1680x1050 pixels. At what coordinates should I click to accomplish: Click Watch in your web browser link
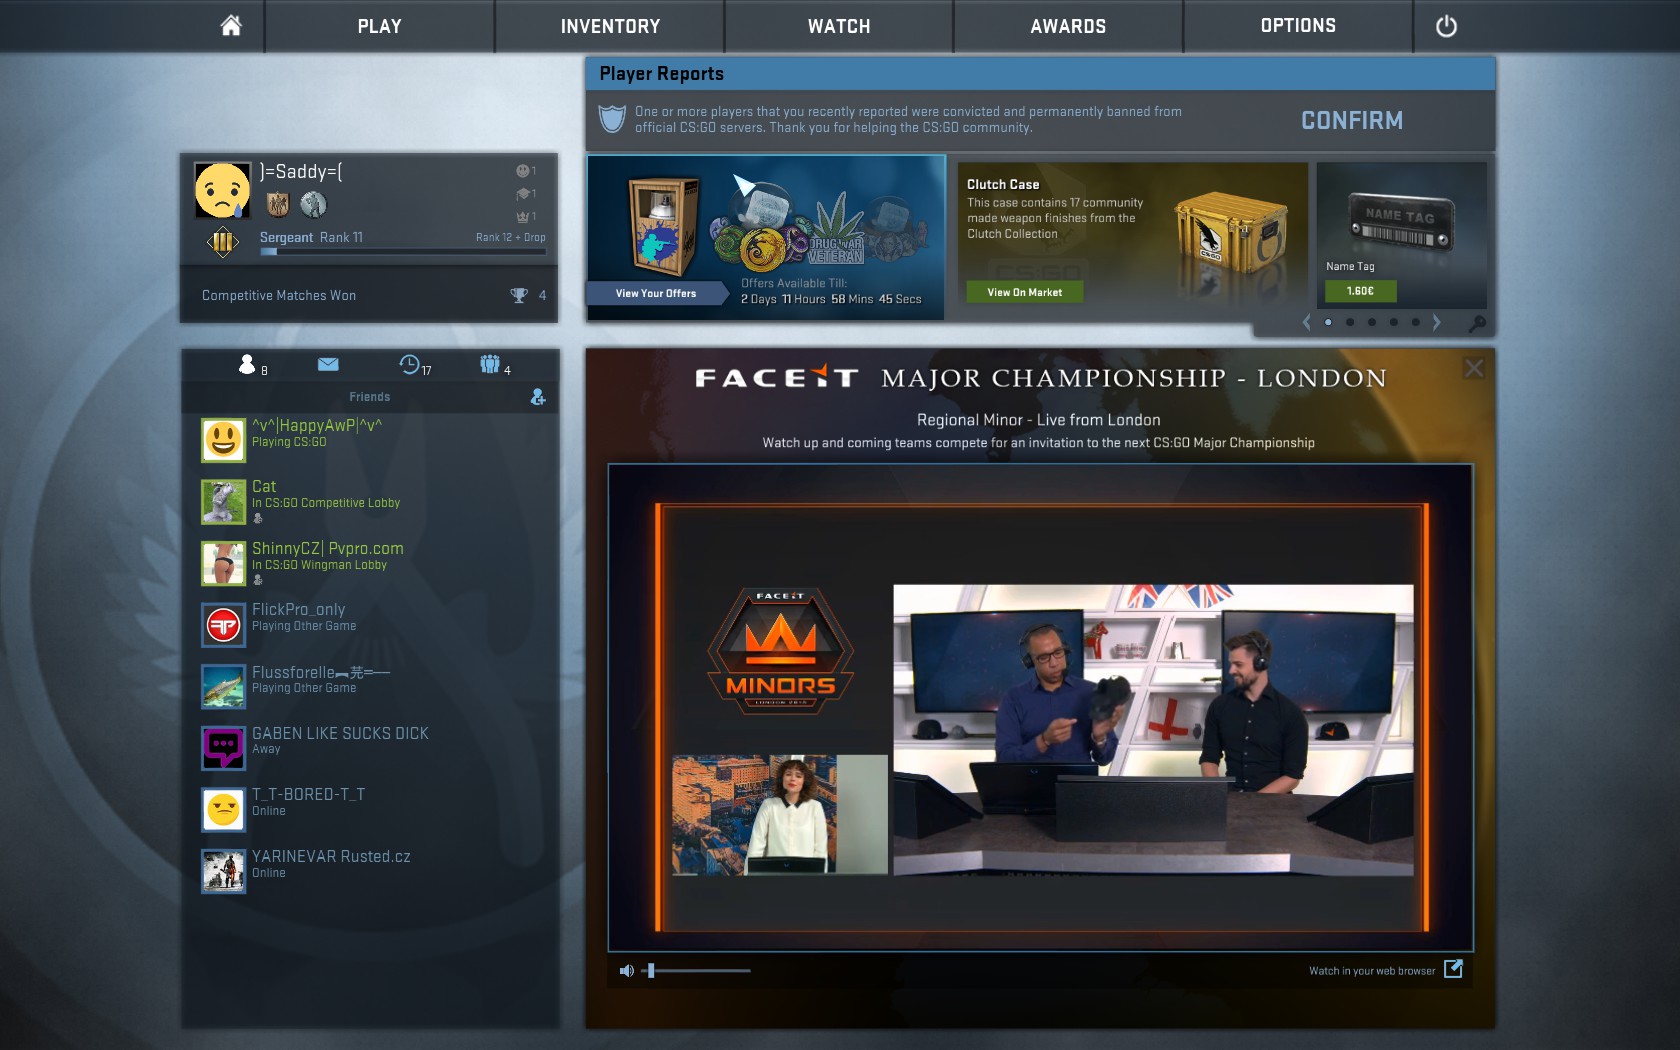click(1372, 971)
